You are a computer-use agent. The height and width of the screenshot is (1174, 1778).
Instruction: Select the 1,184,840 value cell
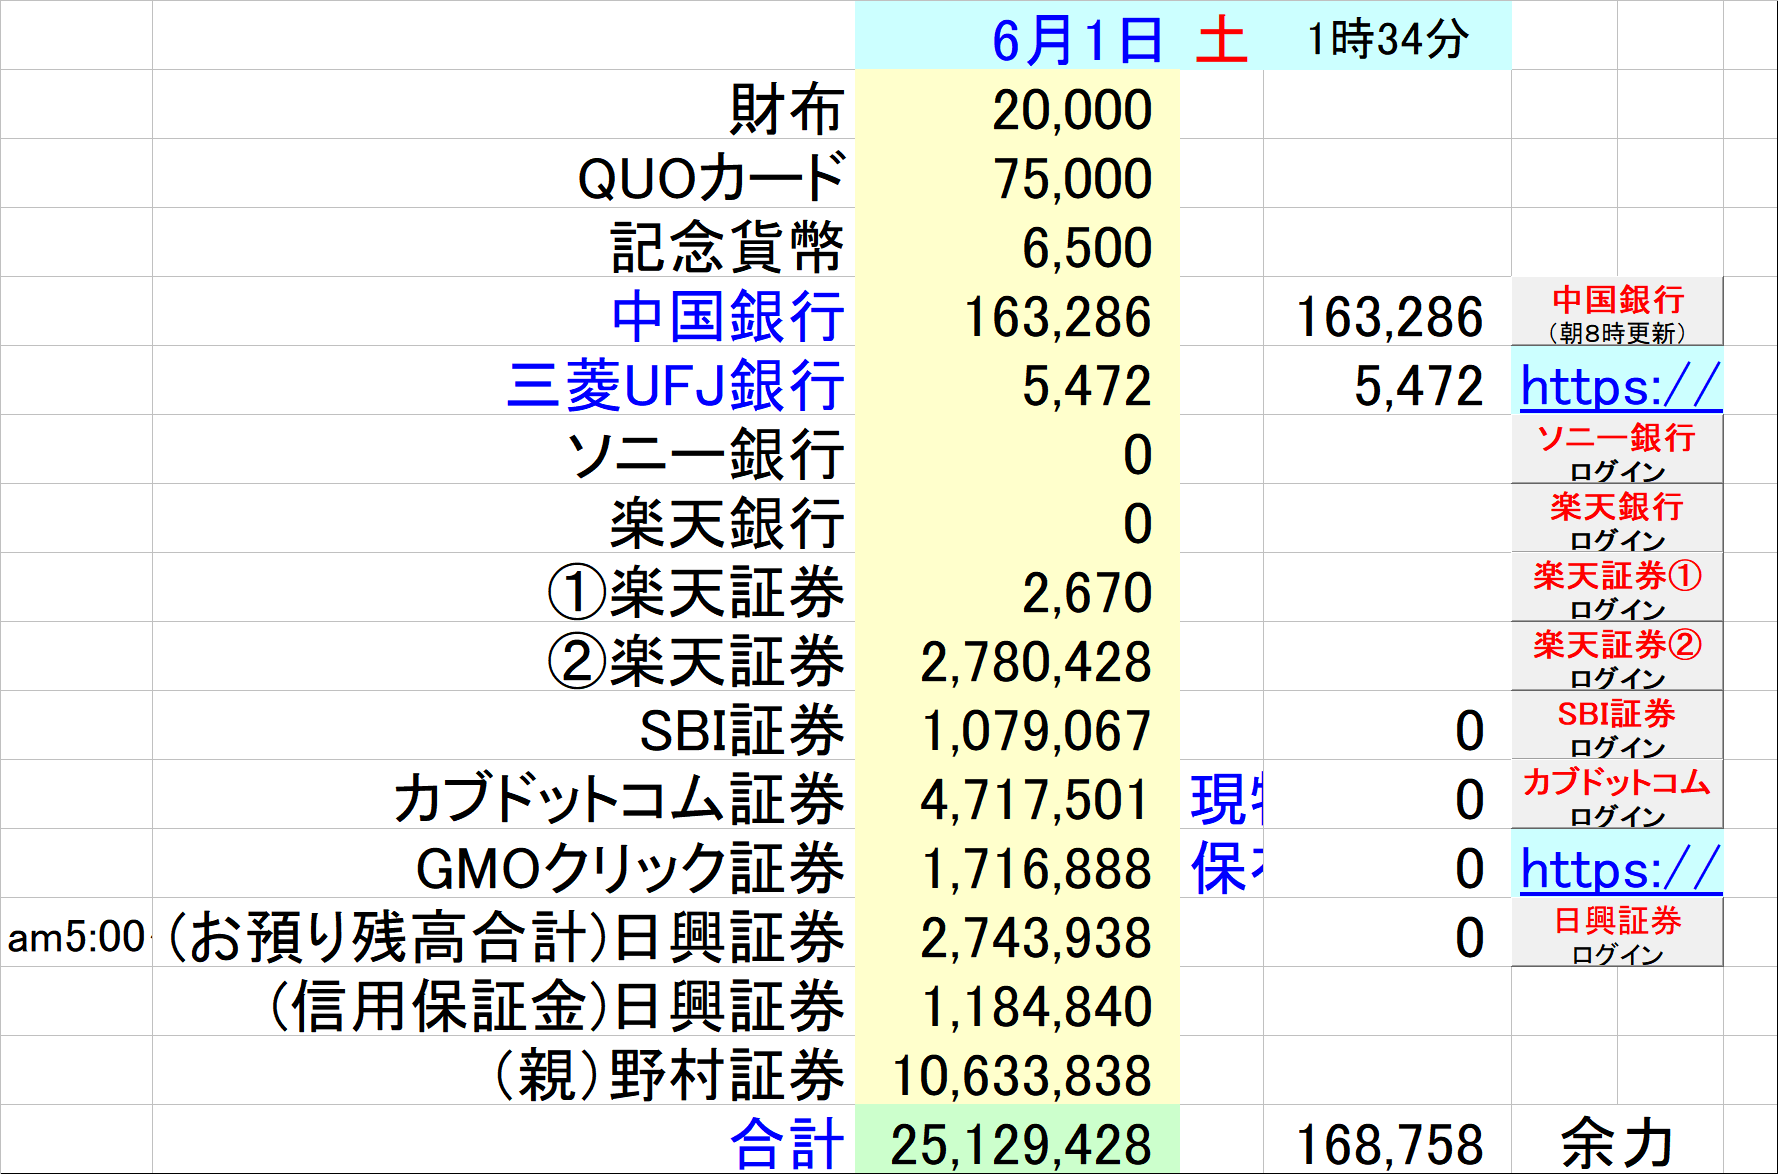click(x=1017, y=1002)
